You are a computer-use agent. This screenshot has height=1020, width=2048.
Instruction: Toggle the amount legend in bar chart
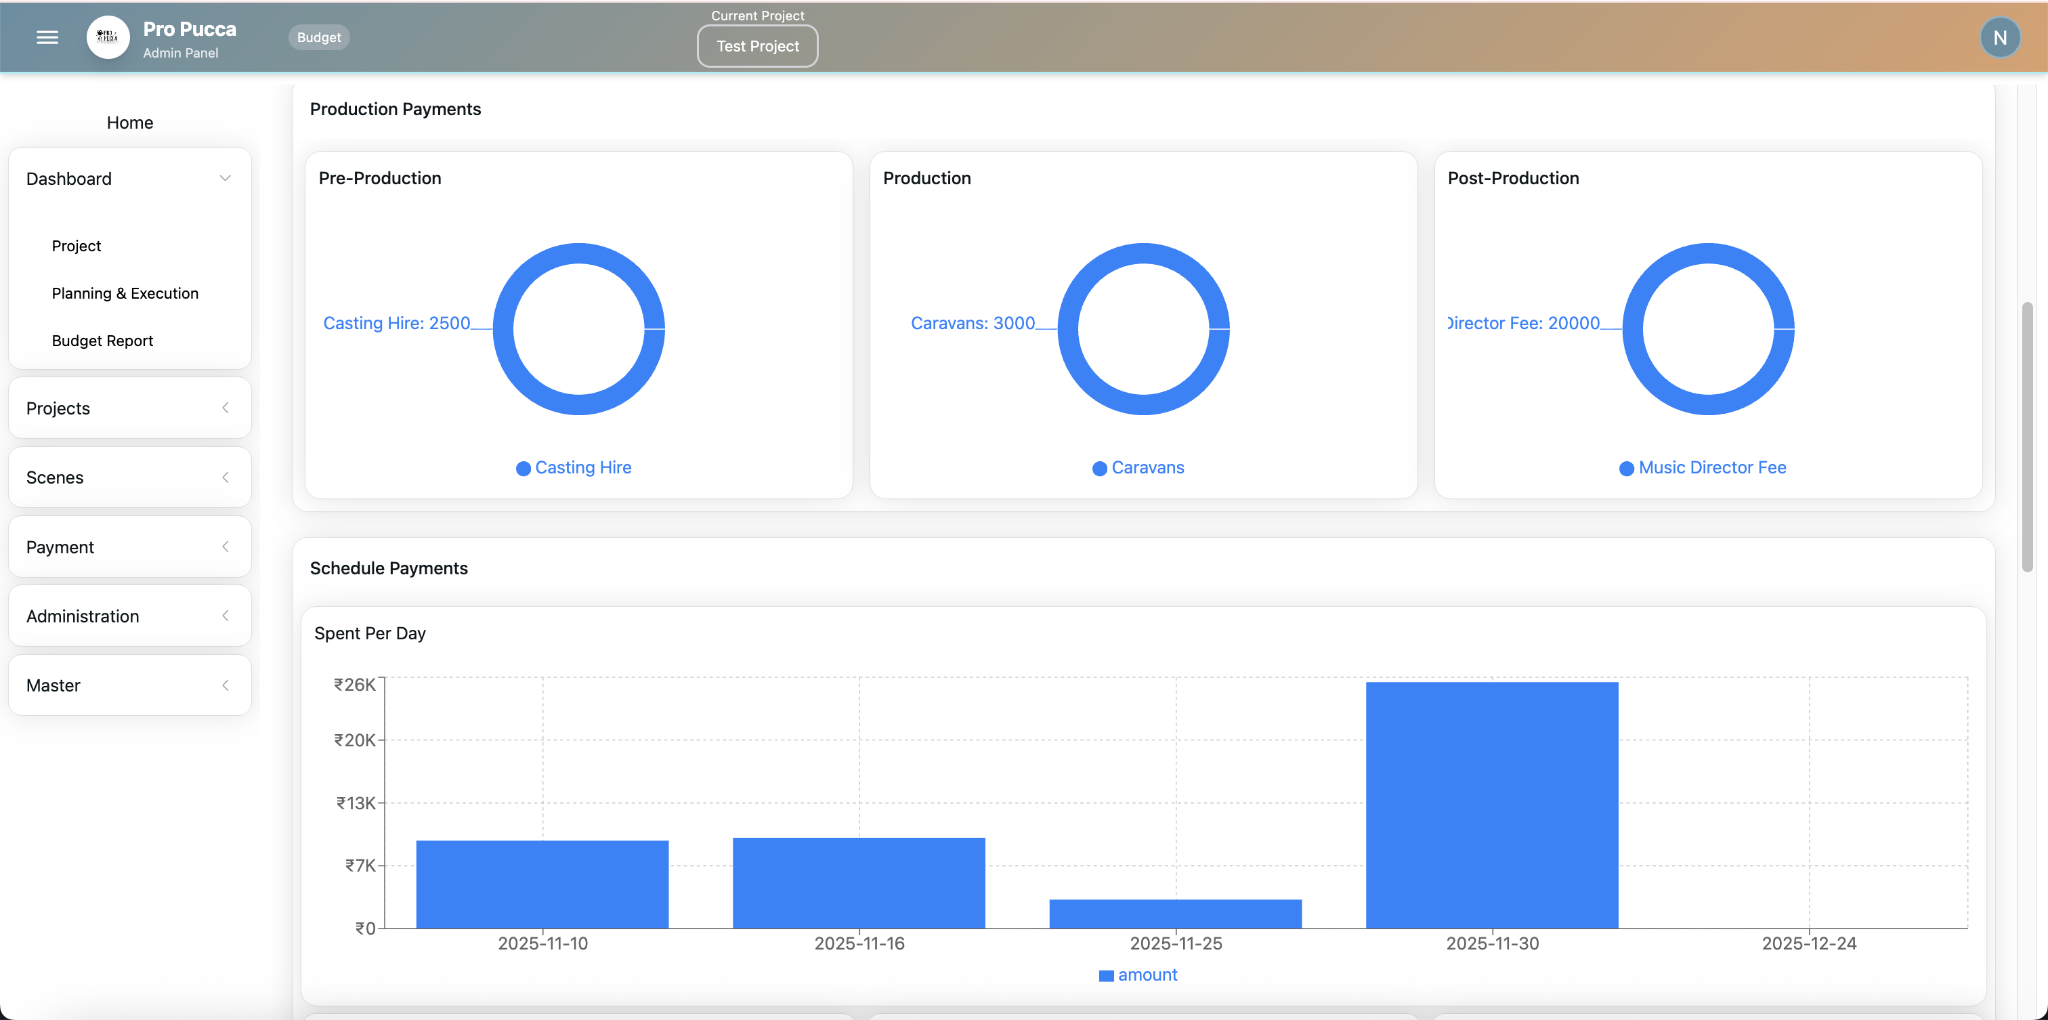tap(1137, 975)
